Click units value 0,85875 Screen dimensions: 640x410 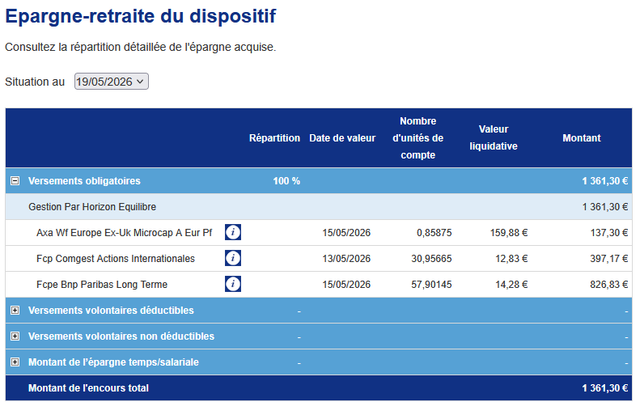434,233
